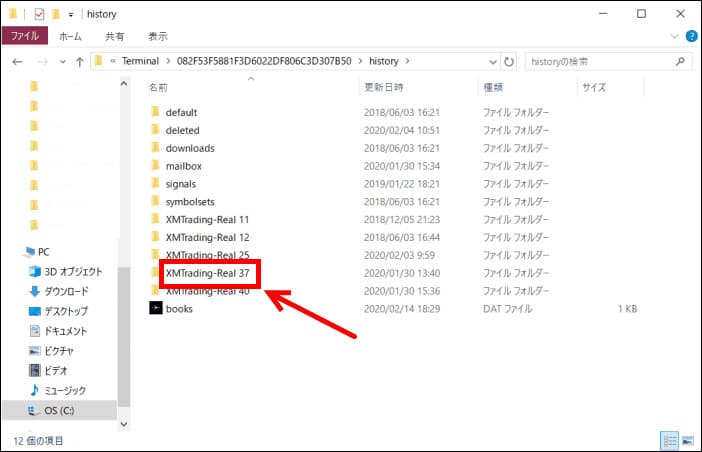Click the 3D オブジェクト folder icon
The image size is (702, 452).
click(x=37, y=271)
